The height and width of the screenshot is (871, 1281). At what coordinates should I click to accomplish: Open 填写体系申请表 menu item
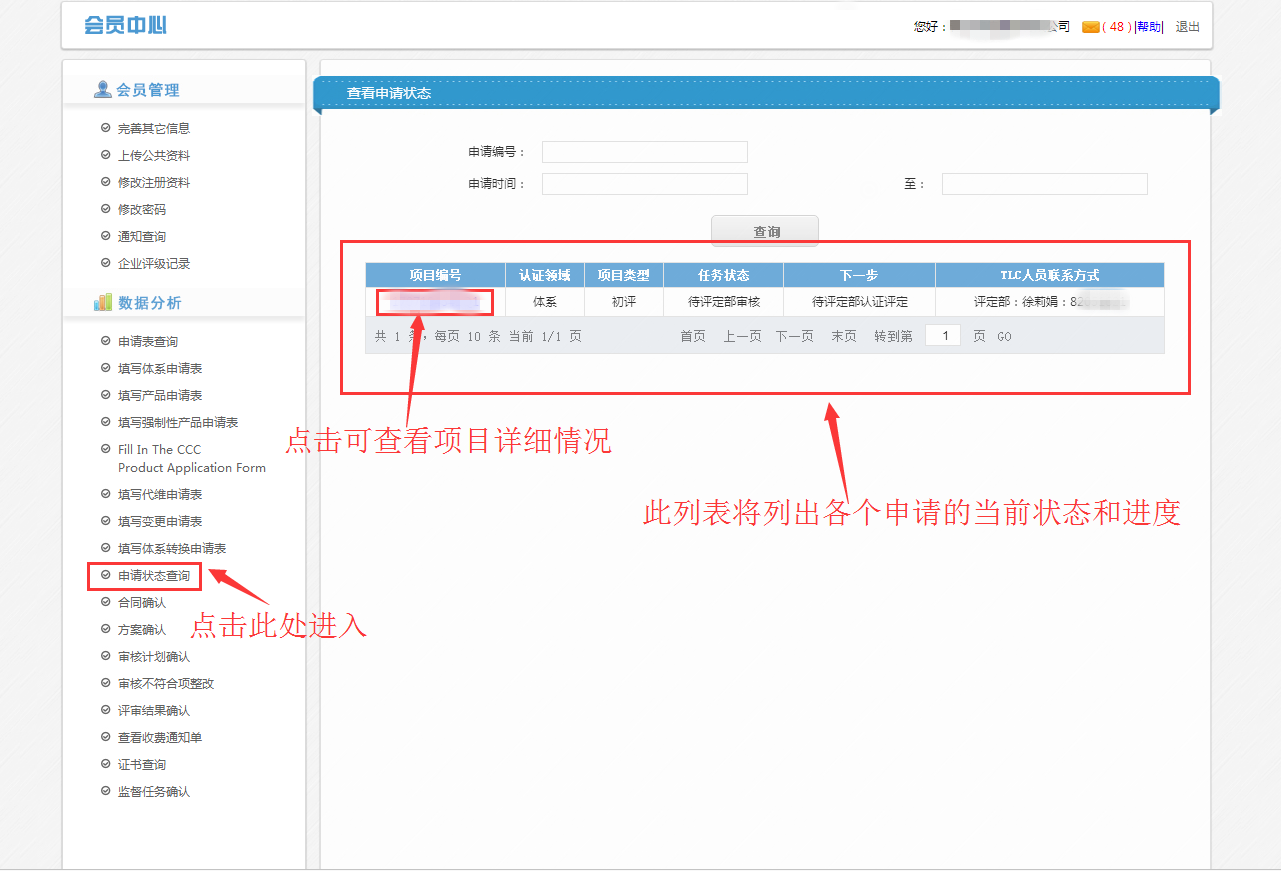tap(159, 368)
